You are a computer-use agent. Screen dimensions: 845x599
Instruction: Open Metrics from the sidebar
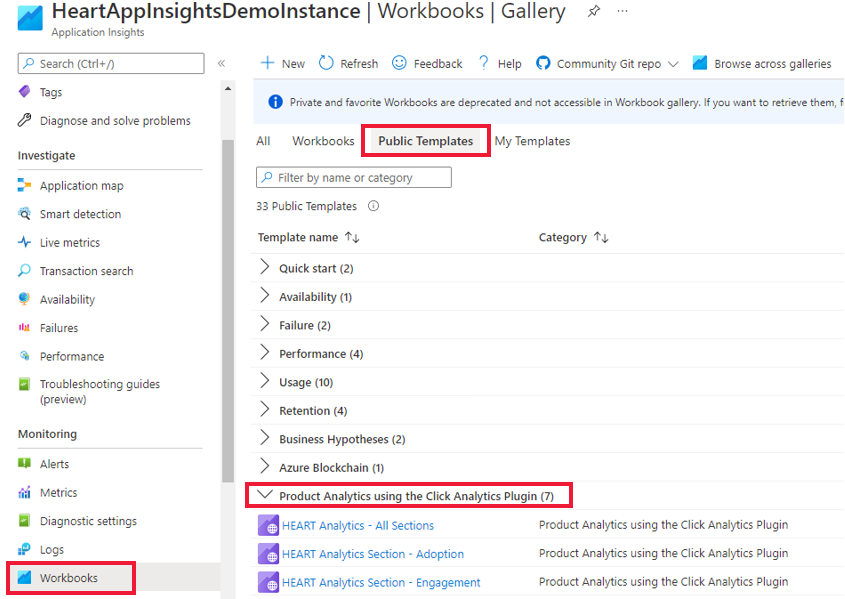[58, 492]
